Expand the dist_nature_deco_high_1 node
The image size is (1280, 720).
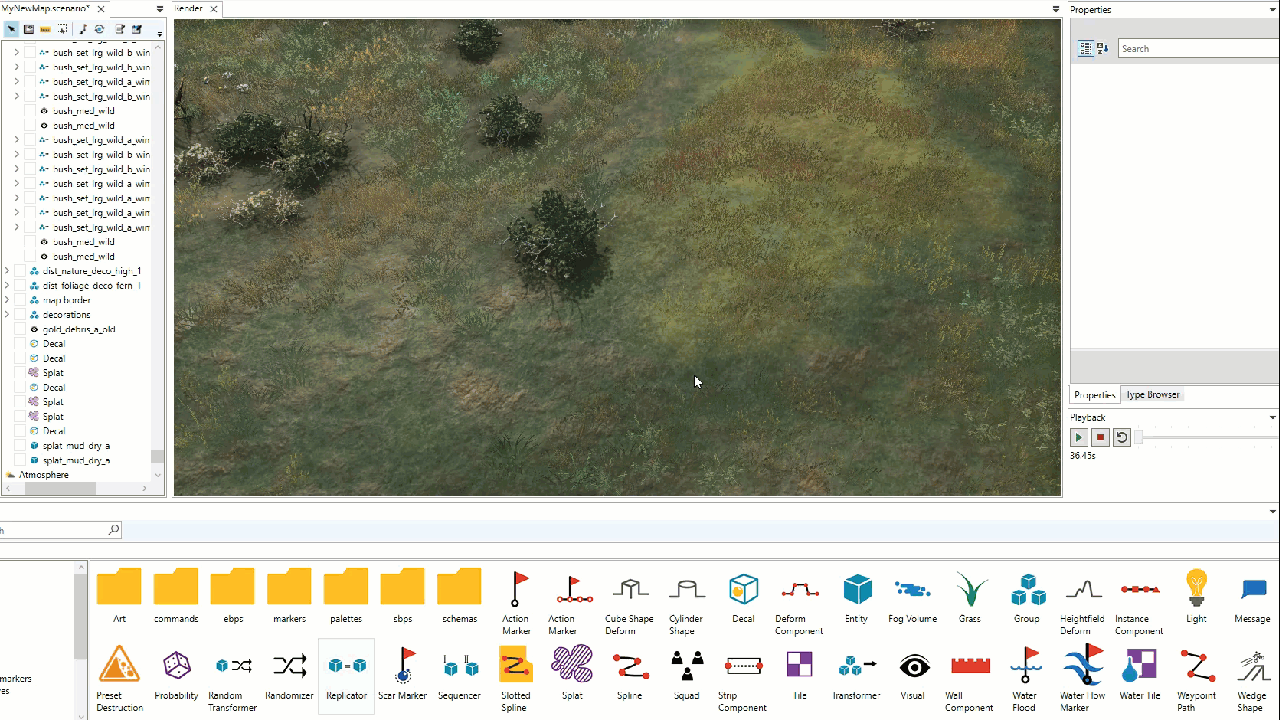tap(7, 271)
